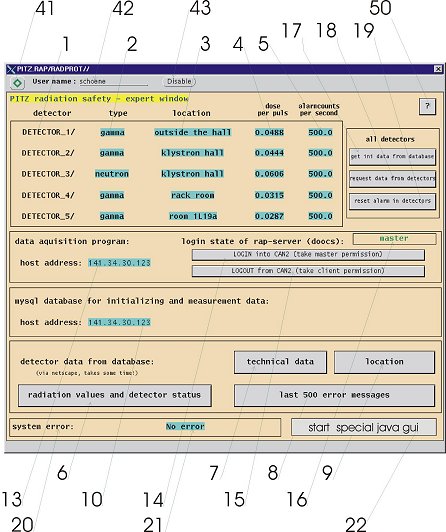
Task: Click the window title bar PITZ.RAP/RADPROT//
Action: point(224,69)
